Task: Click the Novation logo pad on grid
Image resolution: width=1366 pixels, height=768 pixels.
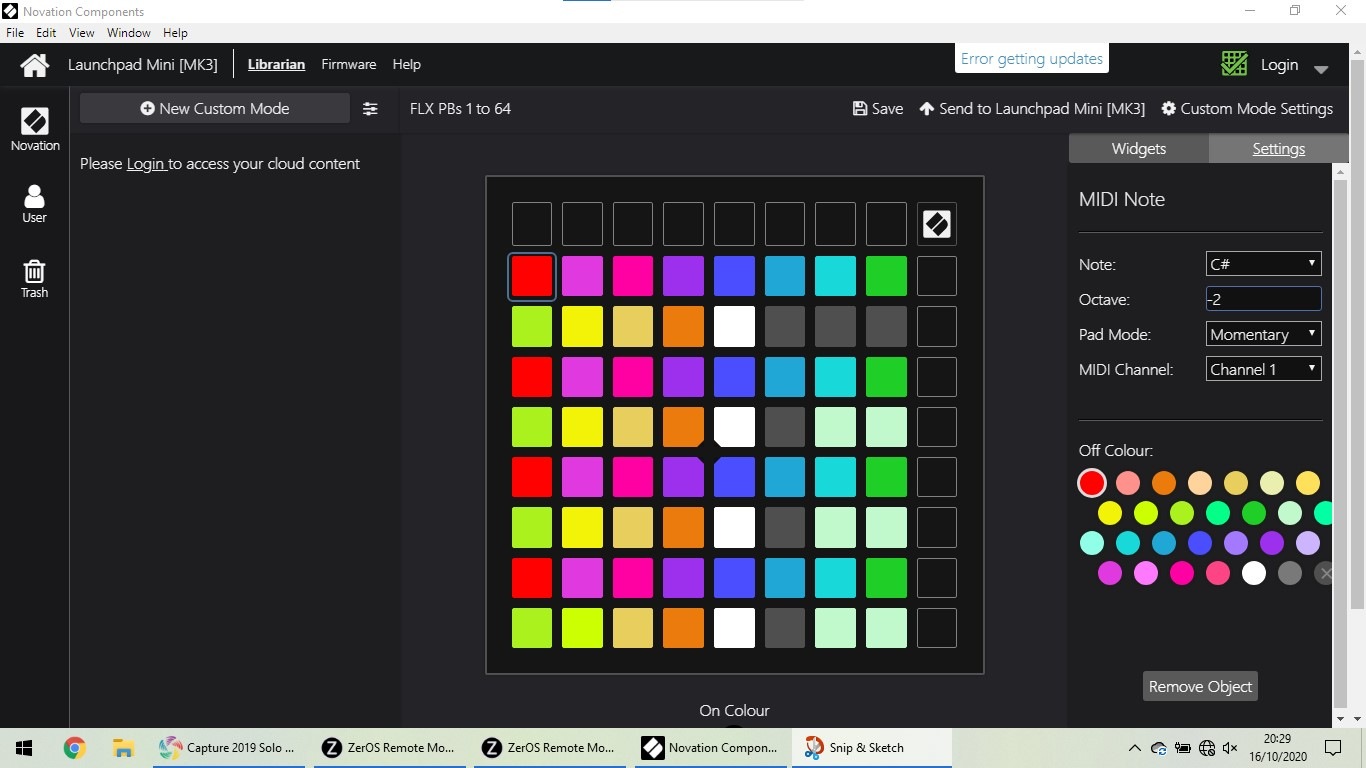Action: [936, 225]
